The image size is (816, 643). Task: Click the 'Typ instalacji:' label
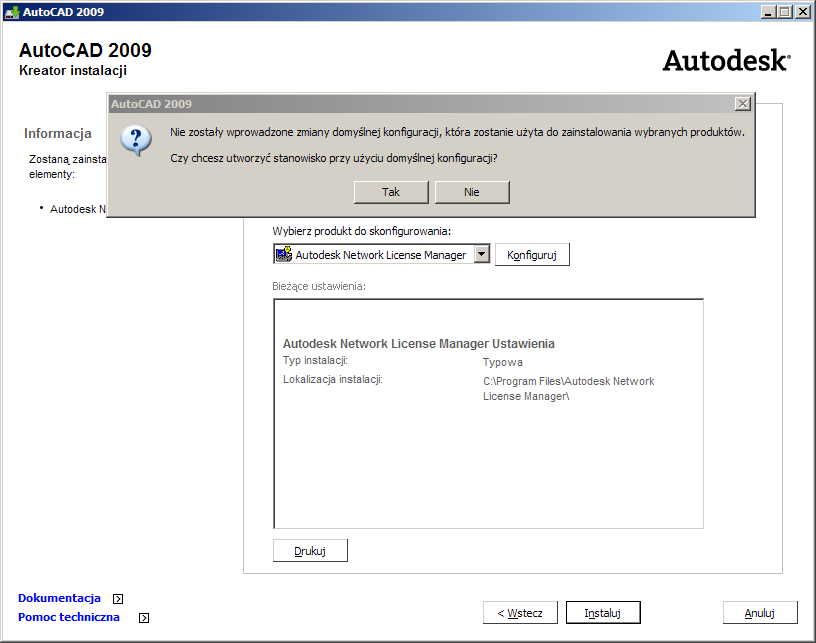click(315, 361)
